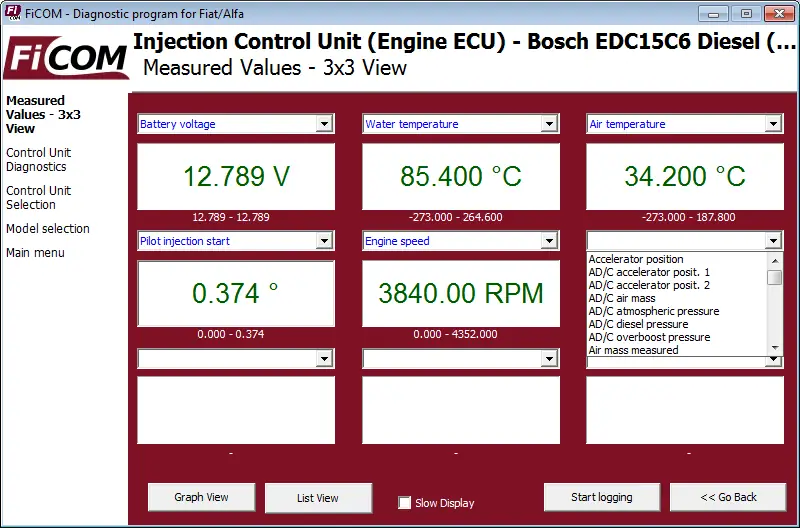This screenshot has height=528, width=800.
Task: Go to Model selection
Action: pos(47,229)
